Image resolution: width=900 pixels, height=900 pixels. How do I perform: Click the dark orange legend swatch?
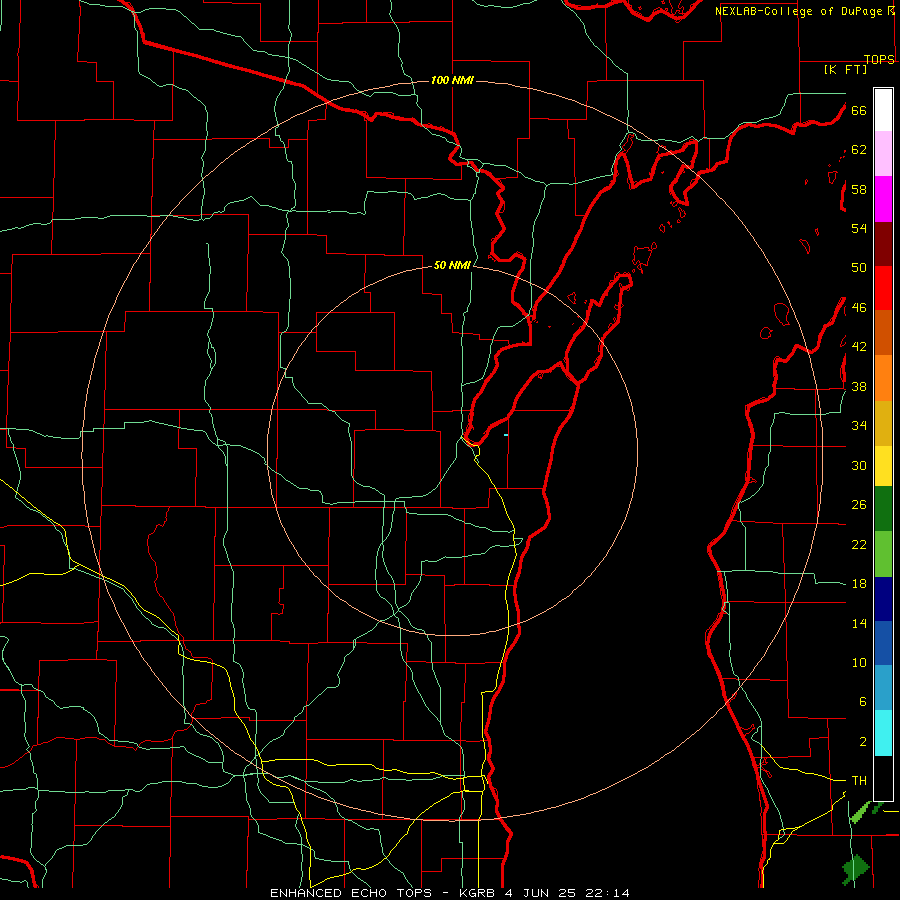(883, 332)
